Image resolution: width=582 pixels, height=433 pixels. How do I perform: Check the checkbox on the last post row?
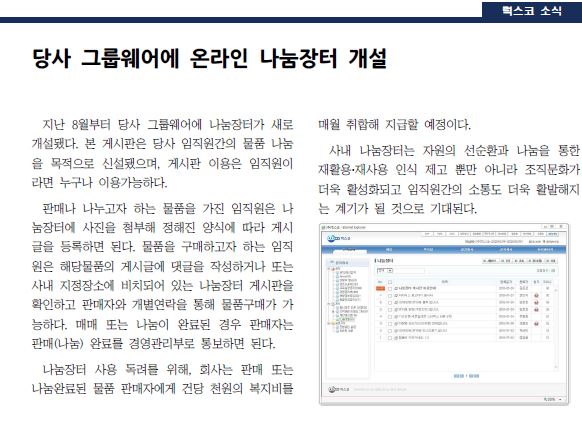point(390,338)
